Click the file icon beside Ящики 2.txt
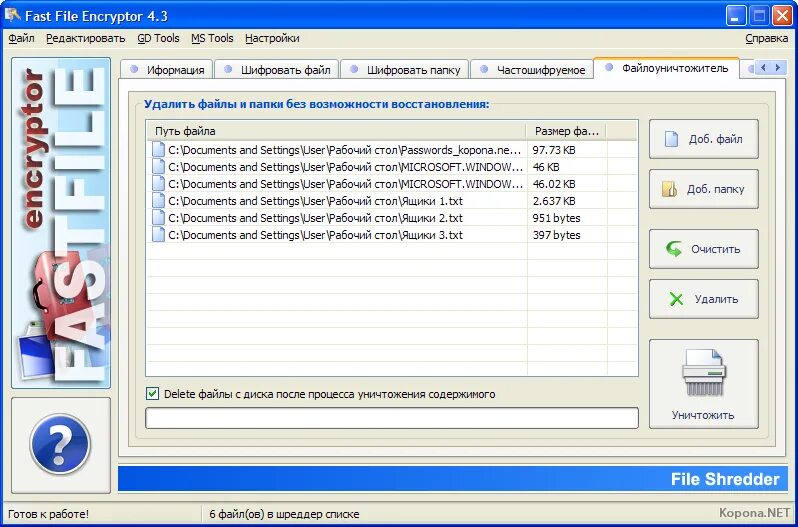Screen dimensions: 798x527 [159, 218]
